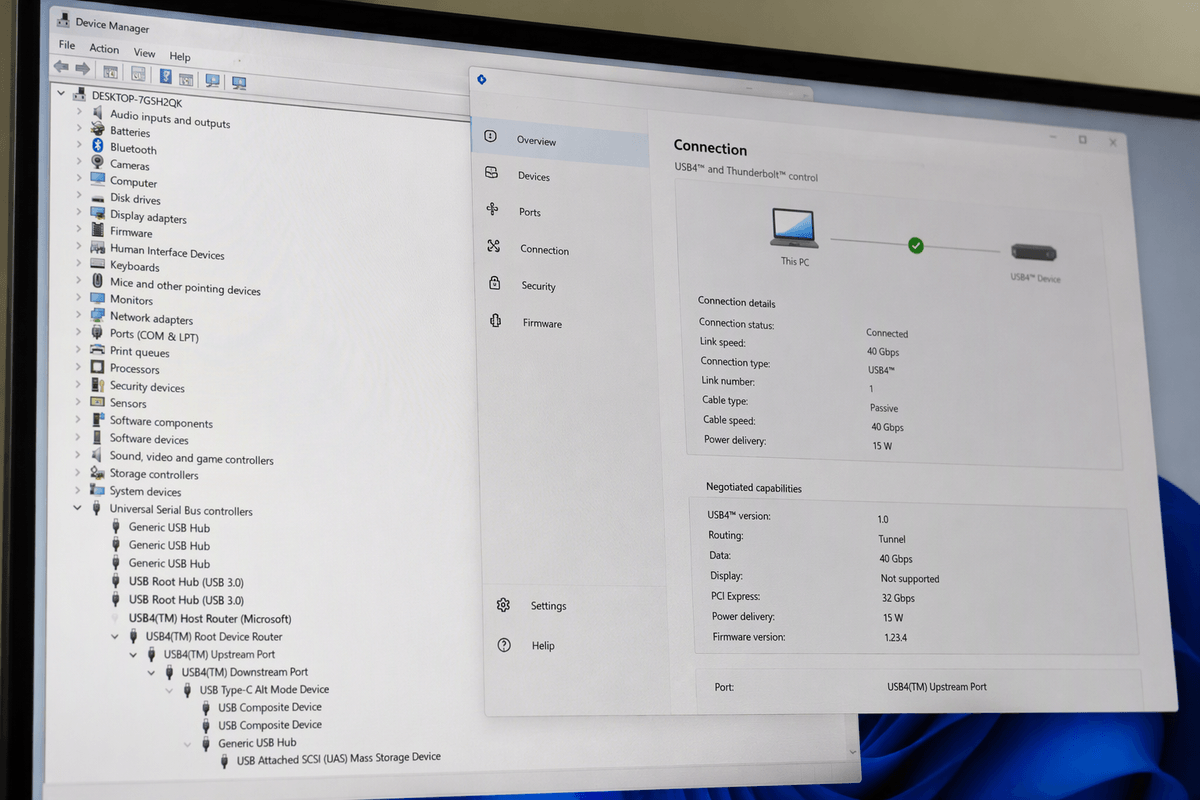Click the blue Help question-mark toolbar icon
Viewport: 1200px width, 800px height.
(165, 76)
